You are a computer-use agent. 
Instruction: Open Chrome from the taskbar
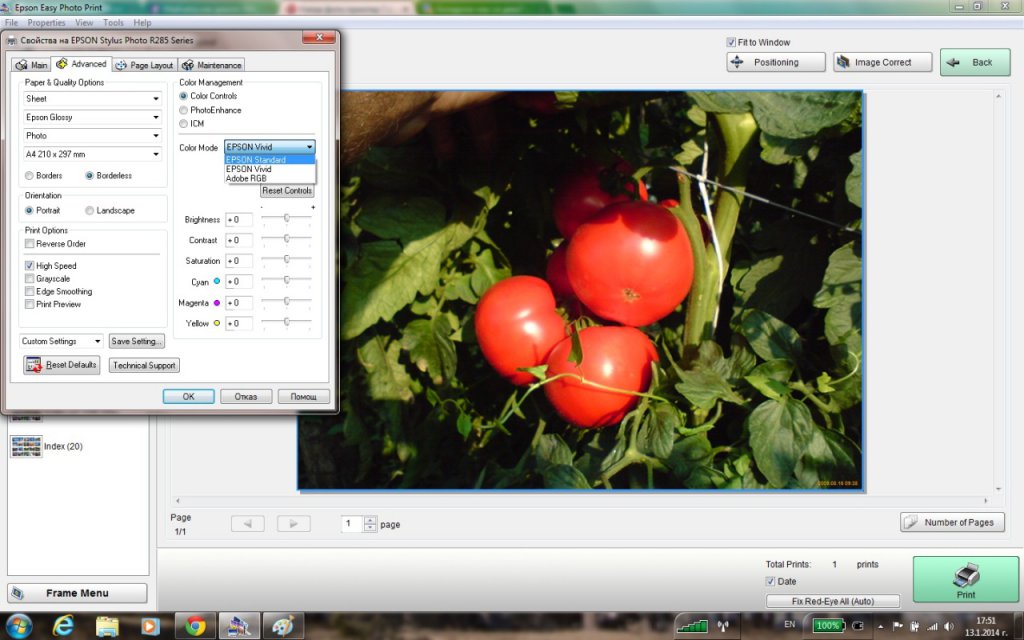click(x=195, y=626)
